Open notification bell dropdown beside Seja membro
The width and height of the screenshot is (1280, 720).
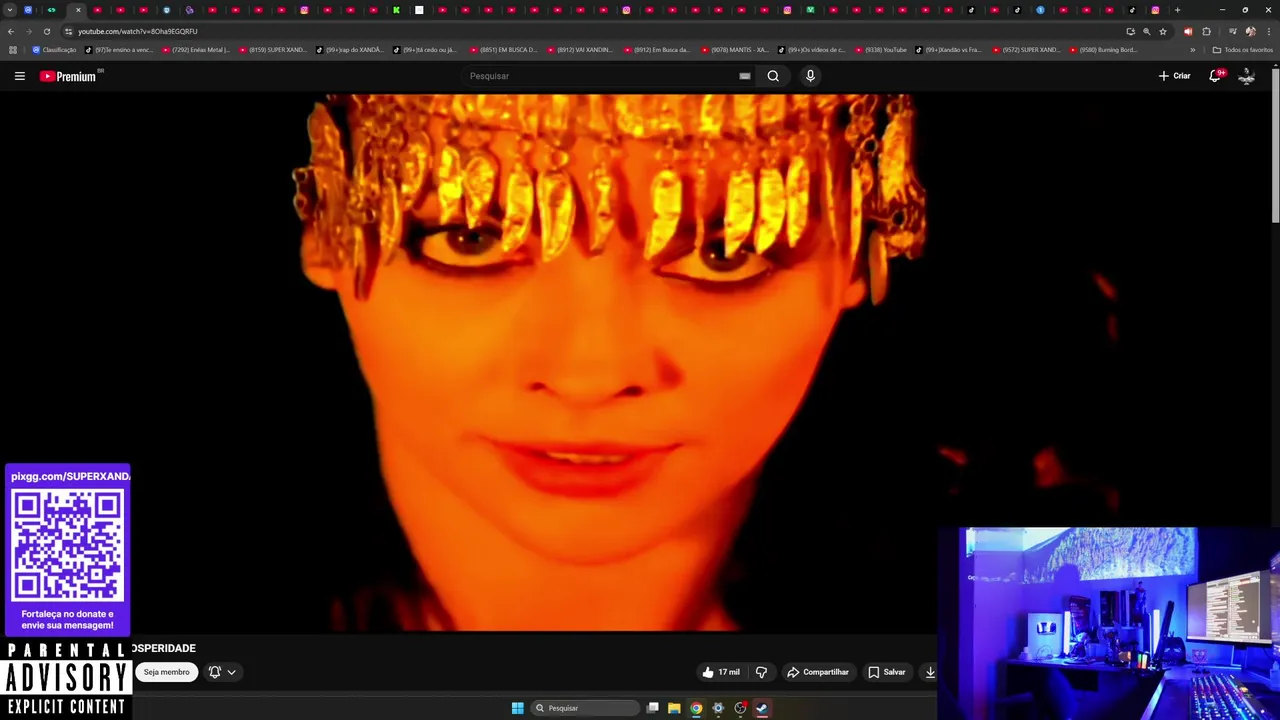click(222, 672)
